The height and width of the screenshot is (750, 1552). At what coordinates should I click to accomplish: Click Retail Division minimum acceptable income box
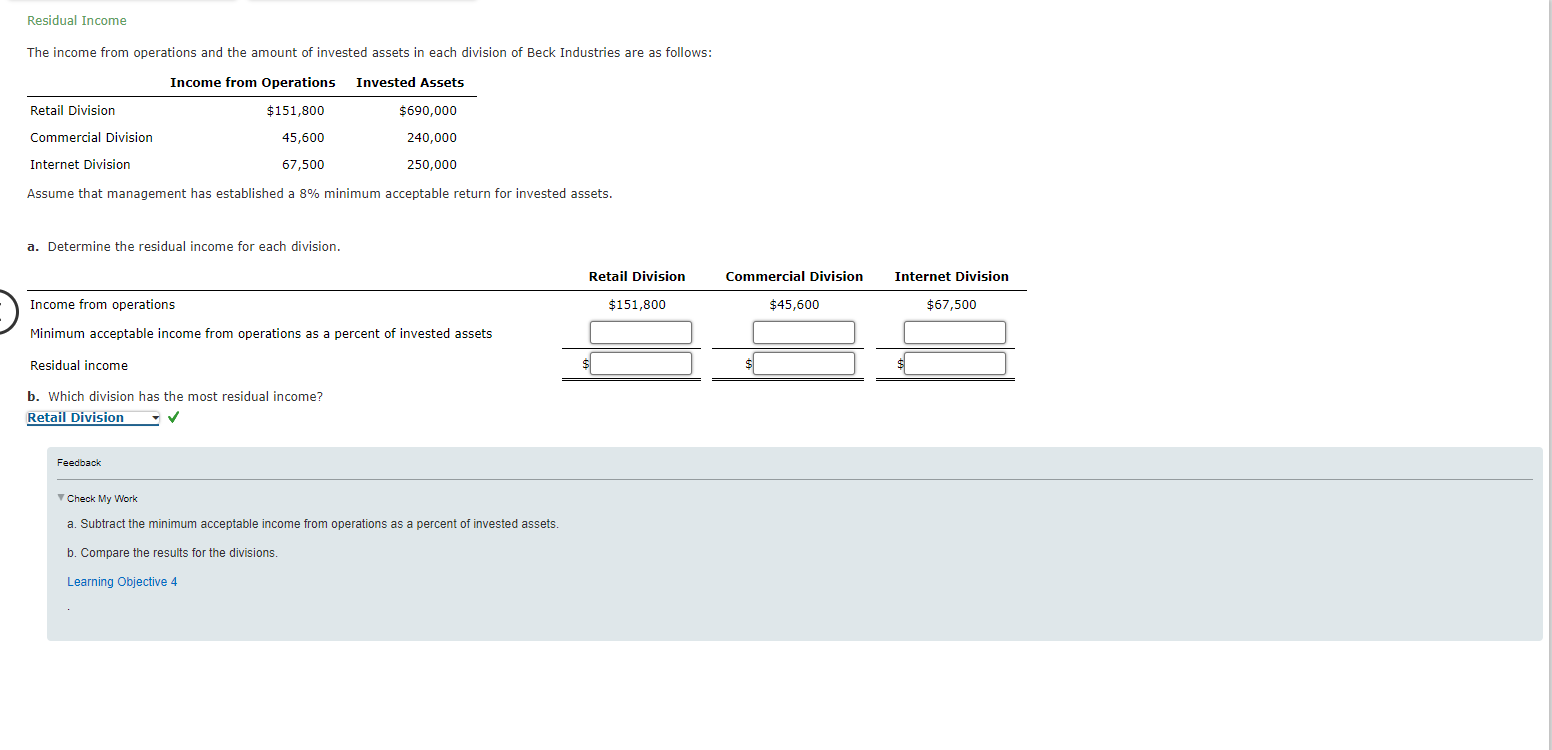point(640,332)
